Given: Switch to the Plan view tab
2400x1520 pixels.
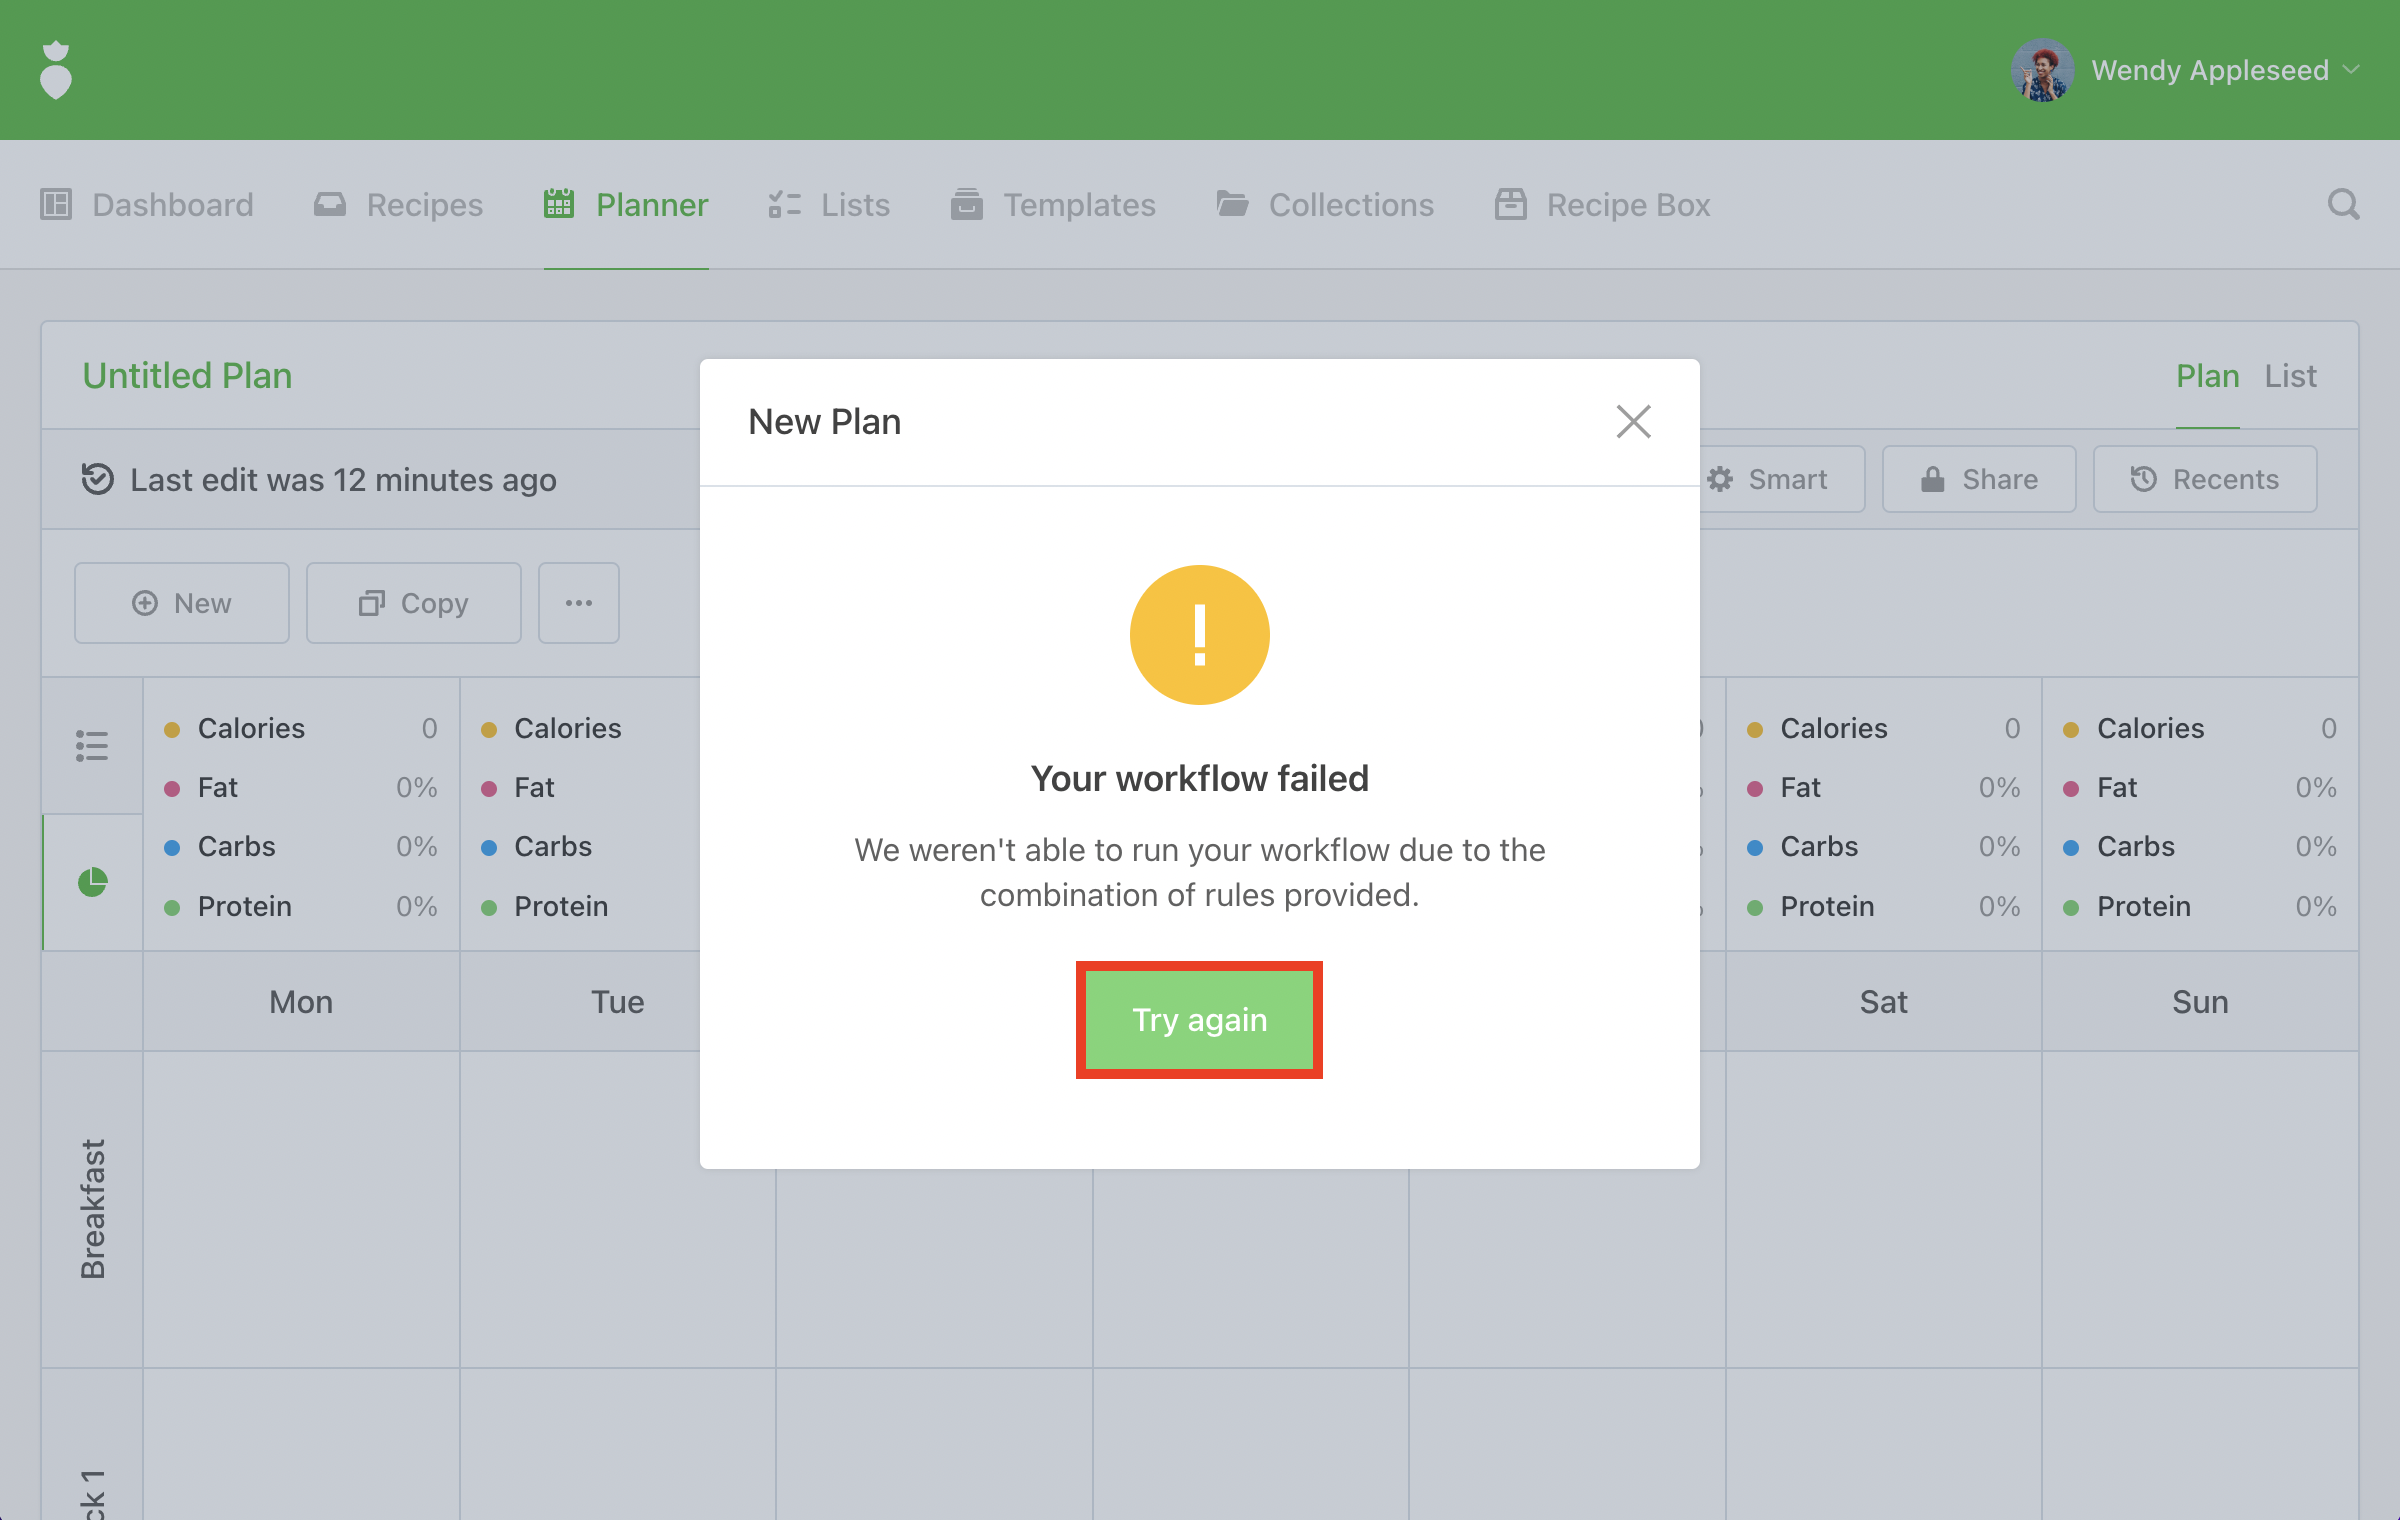Looking at the screenshot, I should coord(2207,376).
